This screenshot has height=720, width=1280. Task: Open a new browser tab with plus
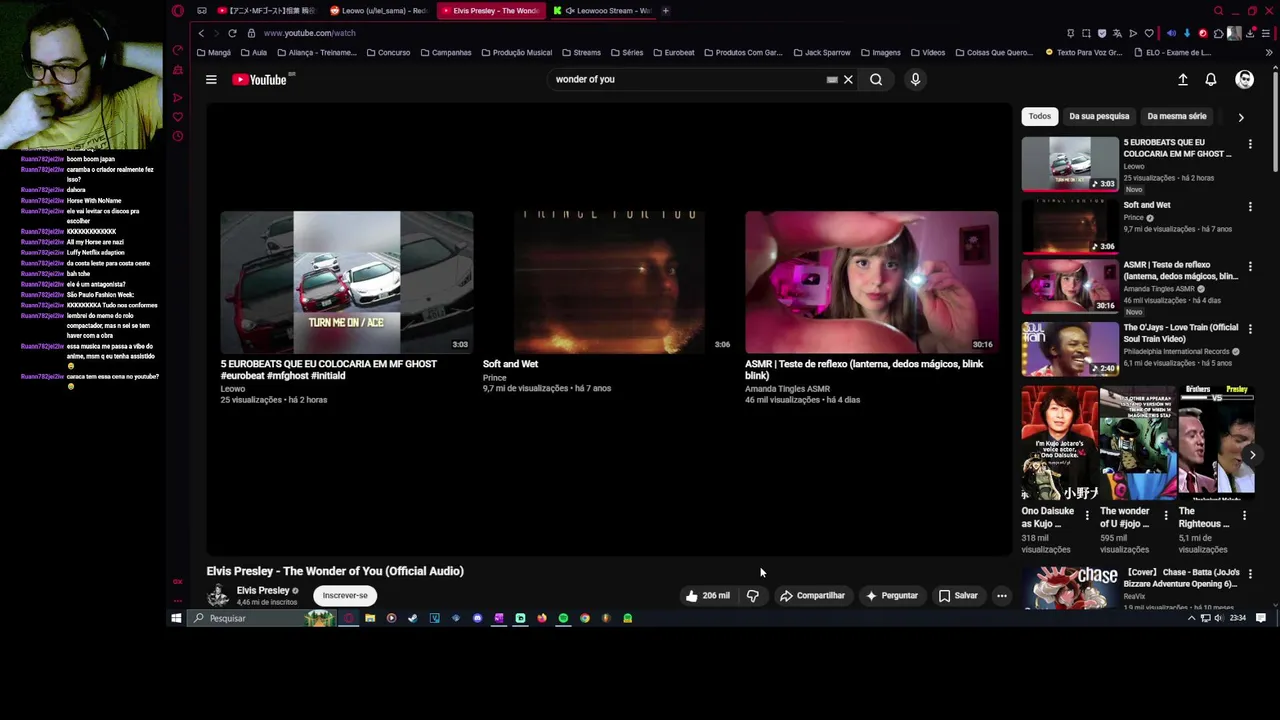[x=665, y=11]
